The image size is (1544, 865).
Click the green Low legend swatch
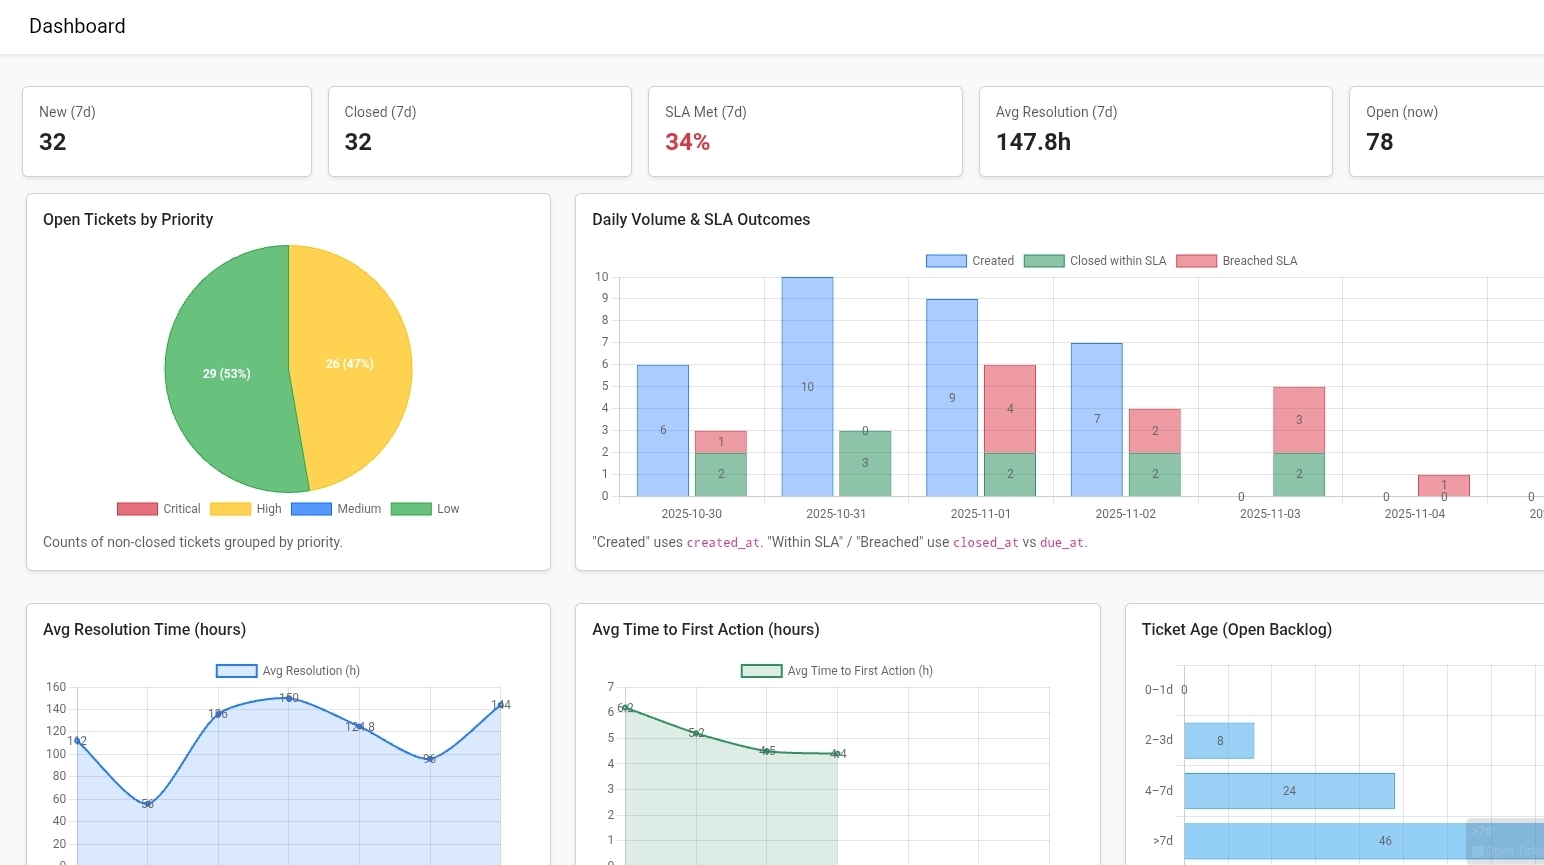(x=411, y=509)
